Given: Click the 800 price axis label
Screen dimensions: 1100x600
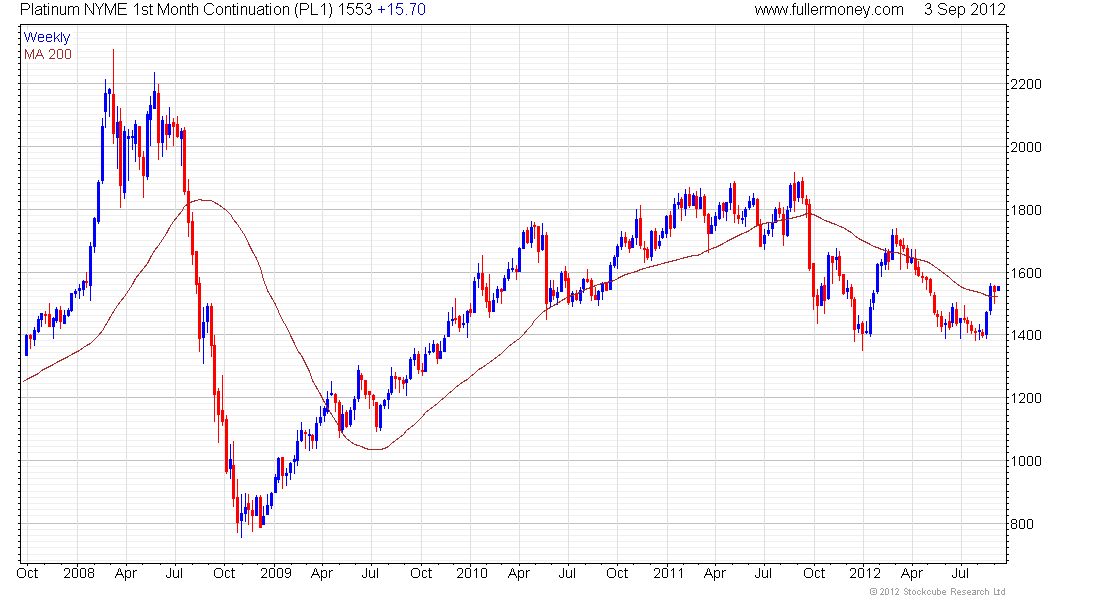Looking at the screenshot, I should click(1022, 524).
